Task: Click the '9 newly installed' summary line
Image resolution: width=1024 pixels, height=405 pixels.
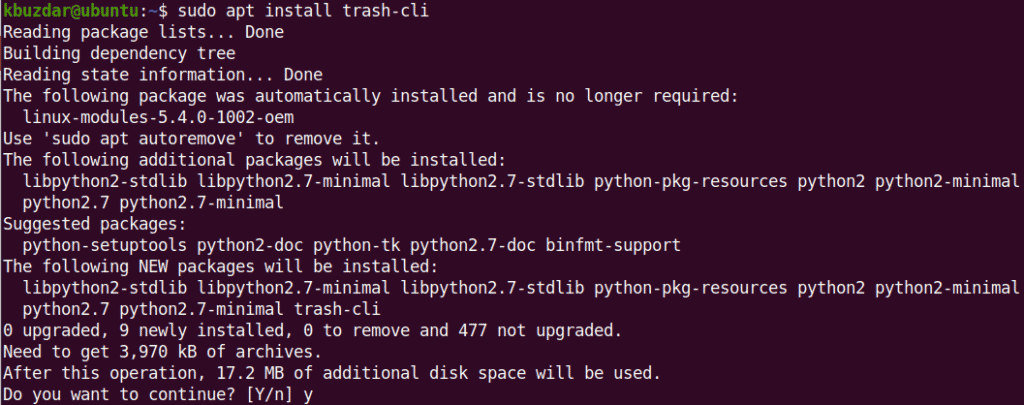Action: pos(313,331)
